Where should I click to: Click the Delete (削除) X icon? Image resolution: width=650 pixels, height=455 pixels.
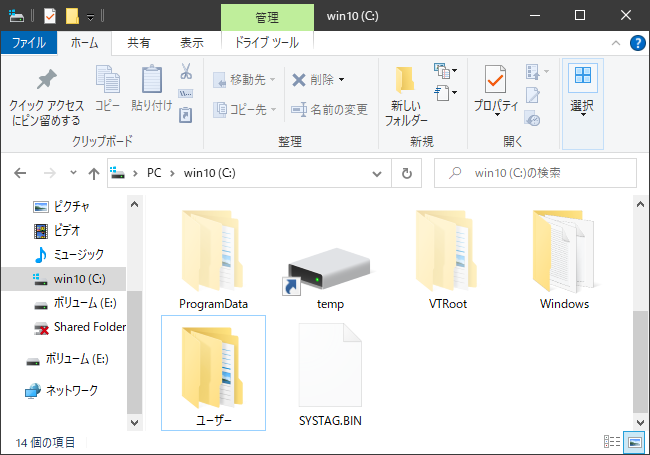(299, 80)
